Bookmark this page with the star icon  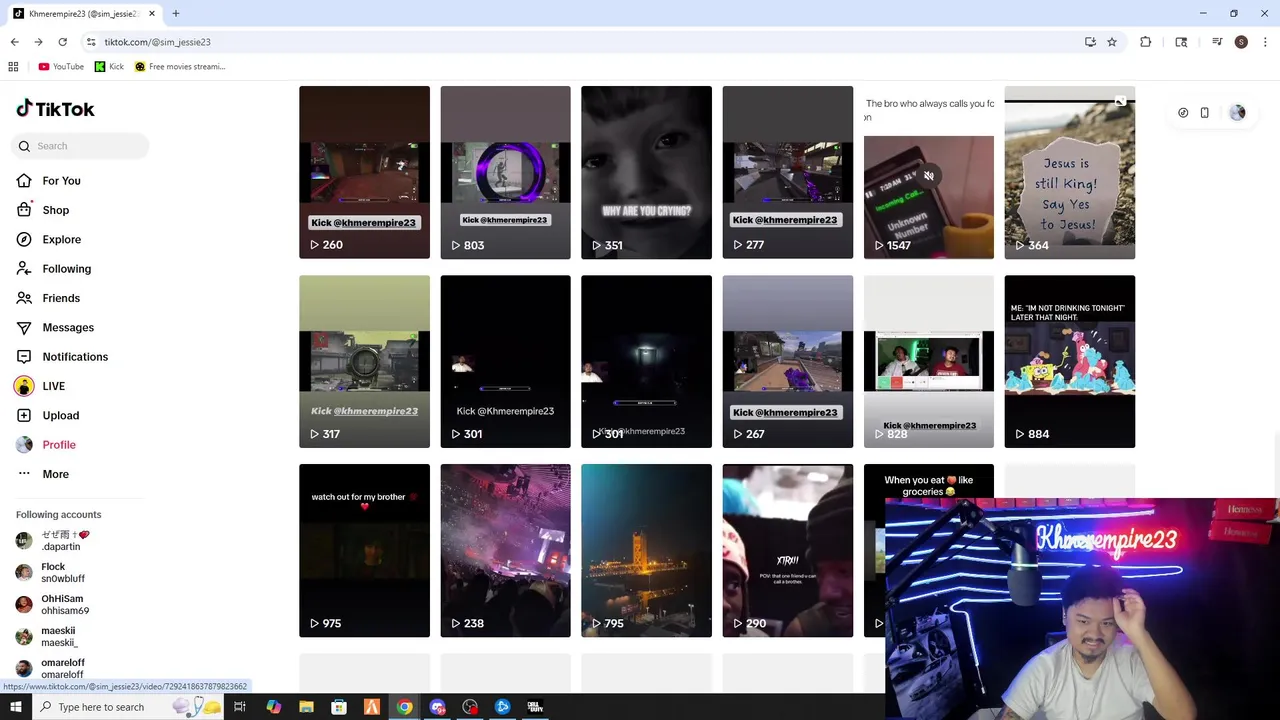coord(1111,42)
